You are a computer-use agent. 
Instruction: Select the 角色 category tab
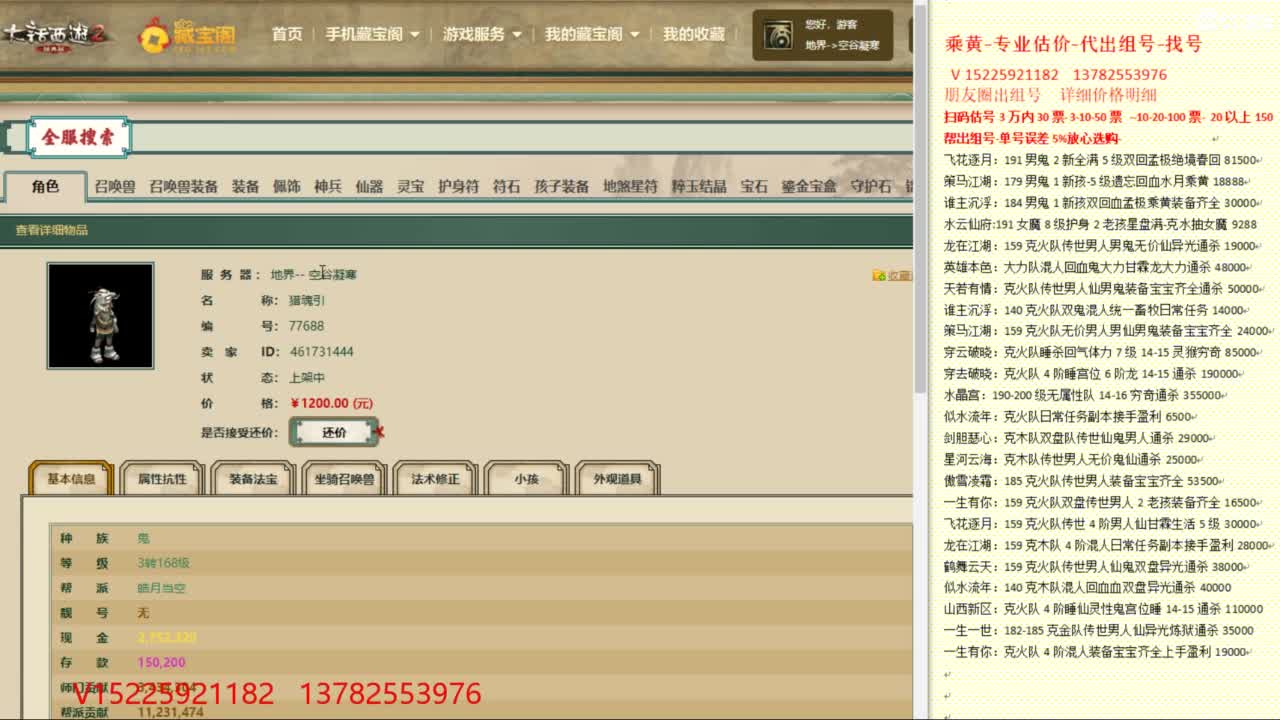click(x=45, y=186)
